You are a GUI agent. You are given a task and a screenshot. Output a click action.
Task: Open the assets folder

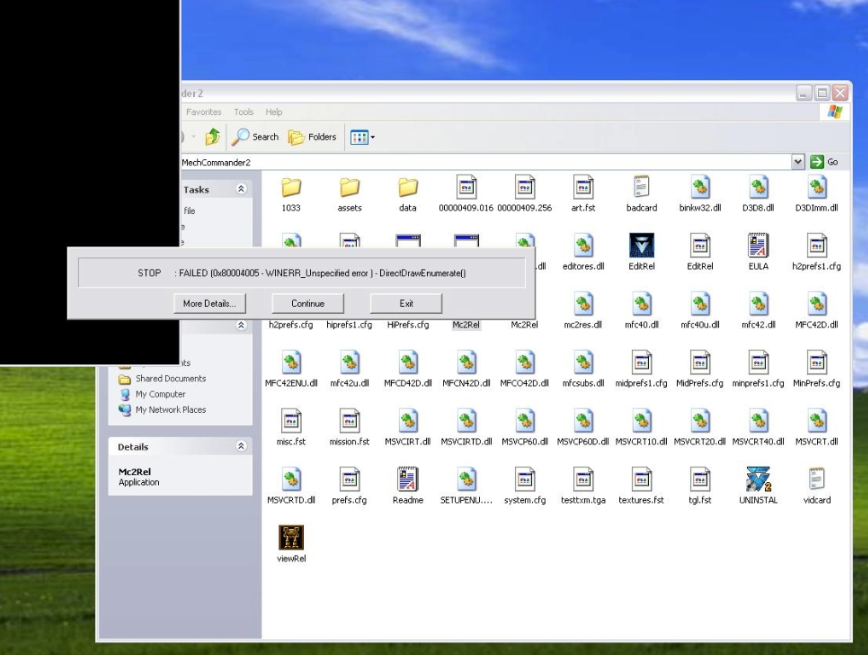click(x=349, y=188)
